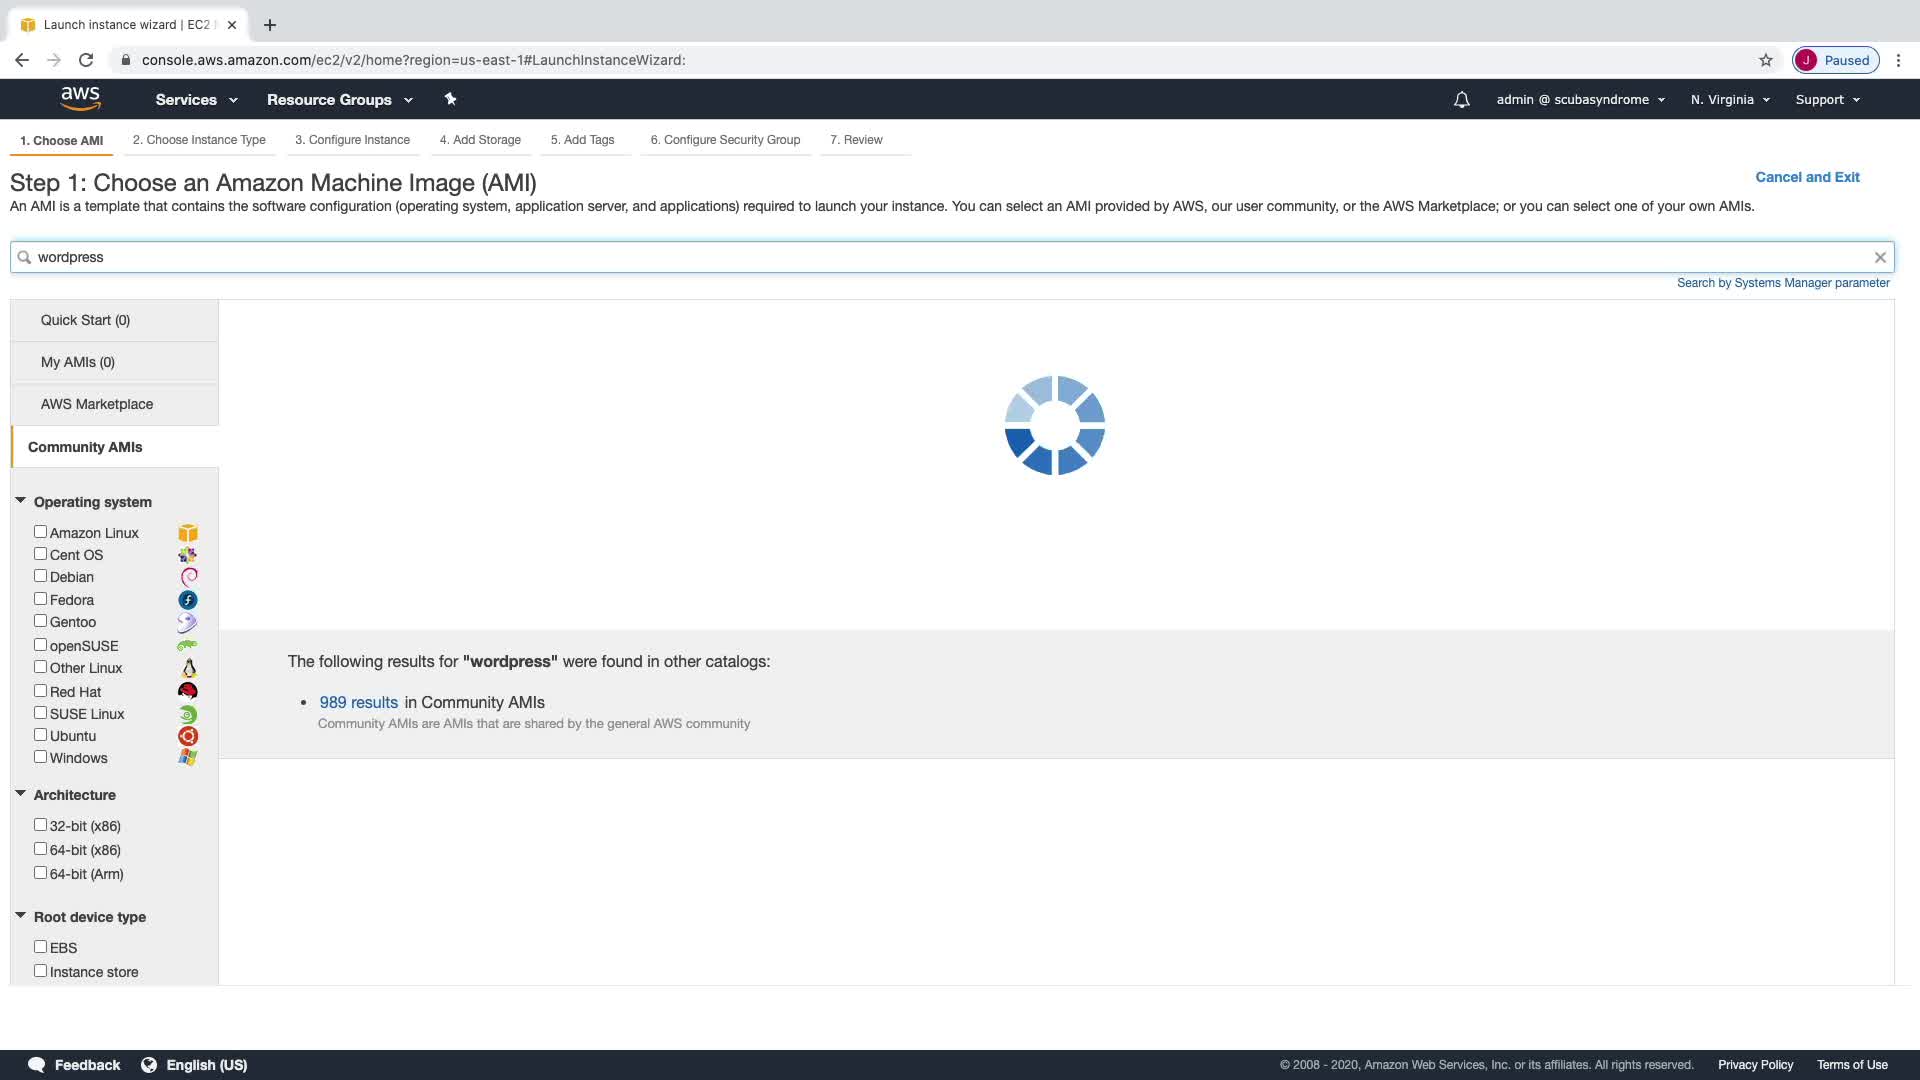Open the notifications bell icon
The height and width of the screenshot is (1080, 1920).
pos(1461,100)
